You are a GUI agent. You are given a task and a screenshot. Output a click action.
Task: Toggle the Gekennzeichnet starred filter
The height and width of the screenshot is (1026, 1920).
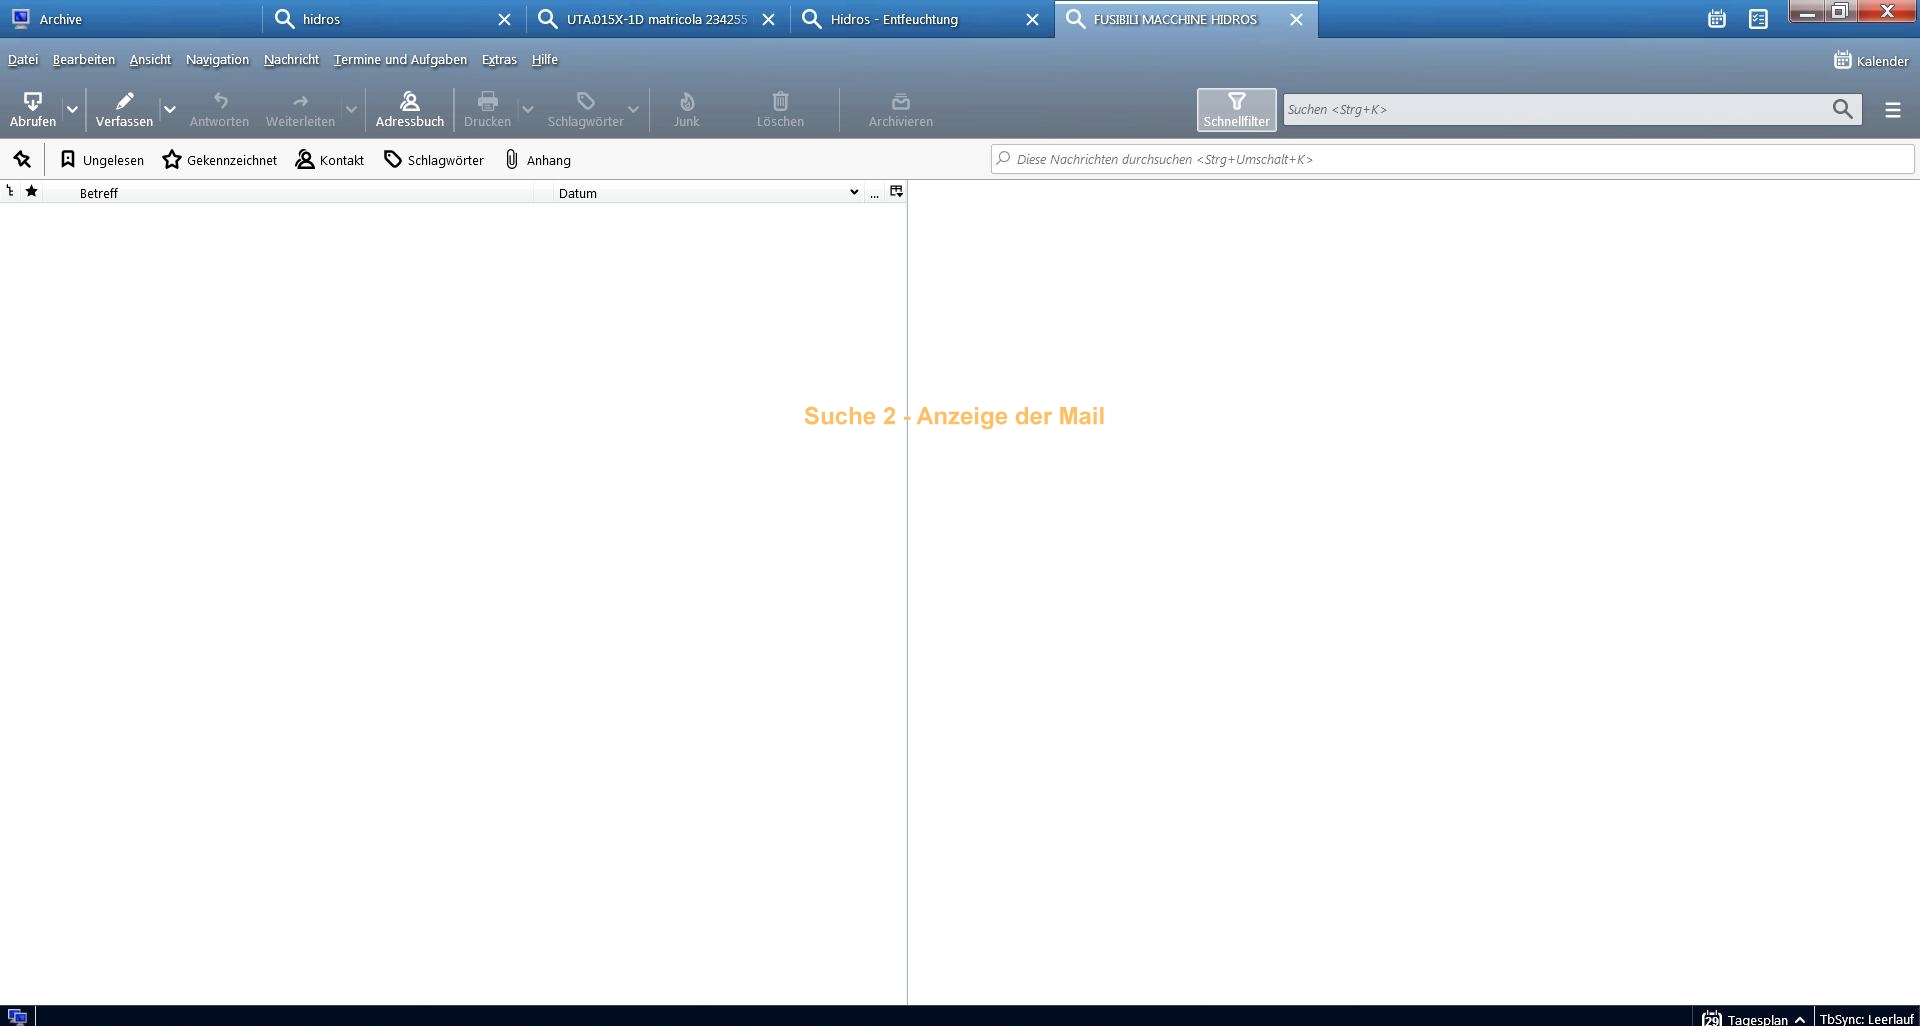coord(220,160)
